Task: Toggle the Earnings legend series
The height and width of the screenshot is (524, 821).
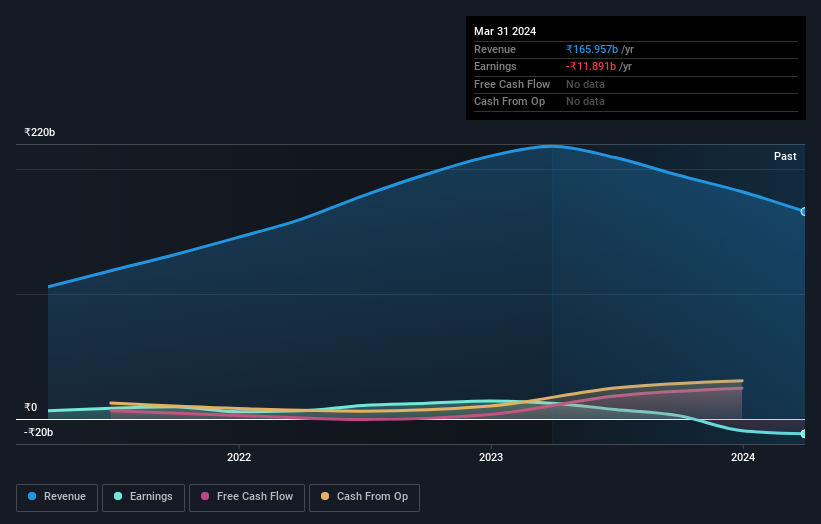Action: [x=143, y=497]
